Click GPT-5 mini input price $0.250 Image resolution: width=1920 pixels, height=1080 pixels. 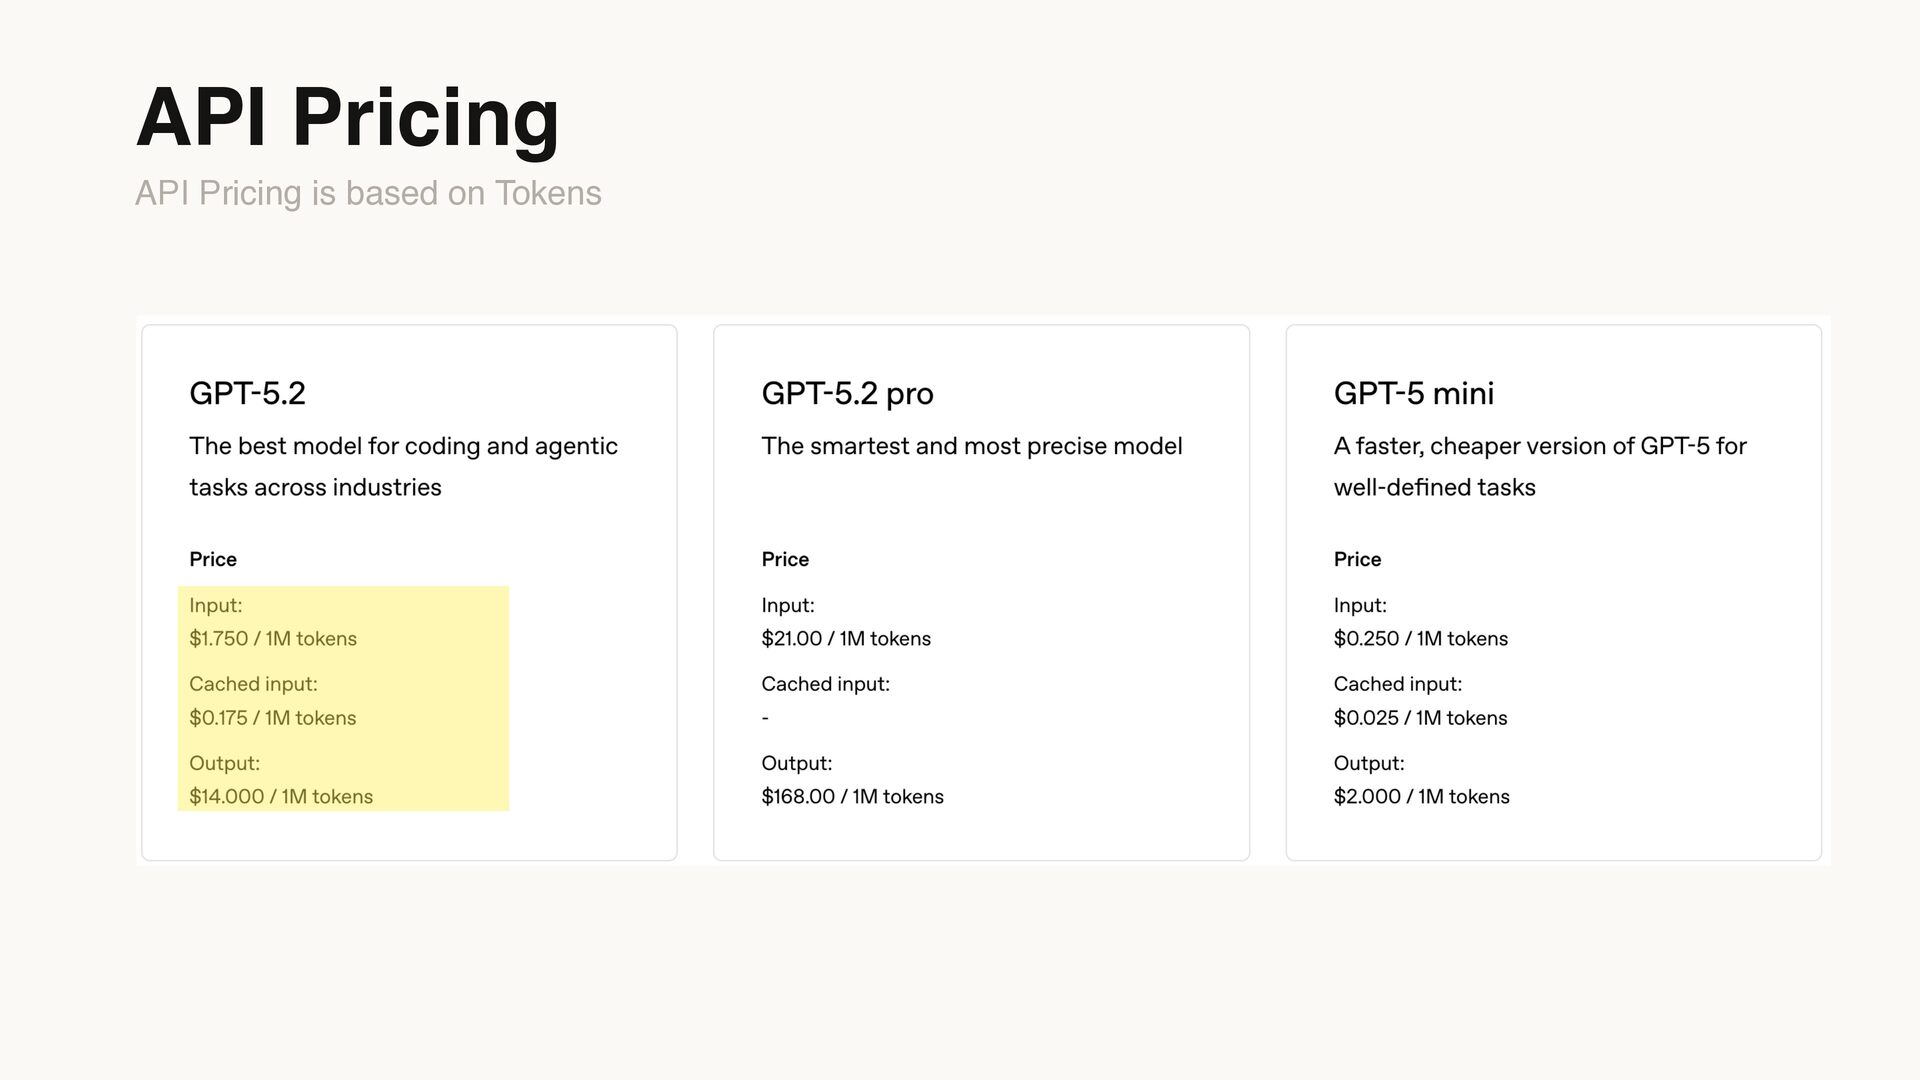[x=1420, y=639]
